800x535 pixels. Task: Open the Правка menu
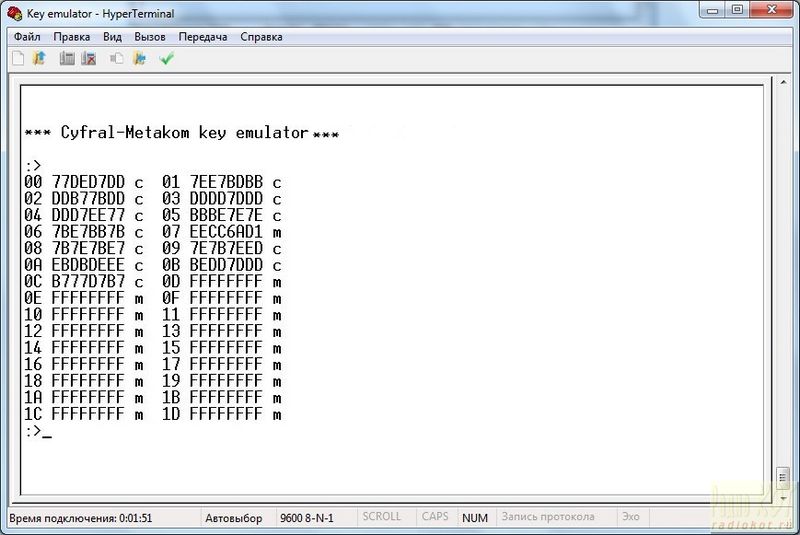(x=71, y=37)
